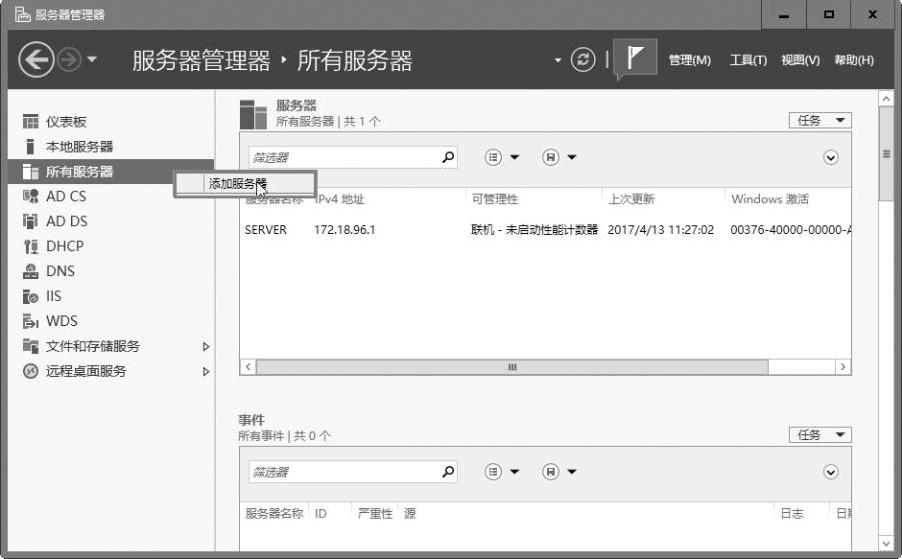
Task: Open the 管理(M) menu
Action: click(x=690, y=60)
